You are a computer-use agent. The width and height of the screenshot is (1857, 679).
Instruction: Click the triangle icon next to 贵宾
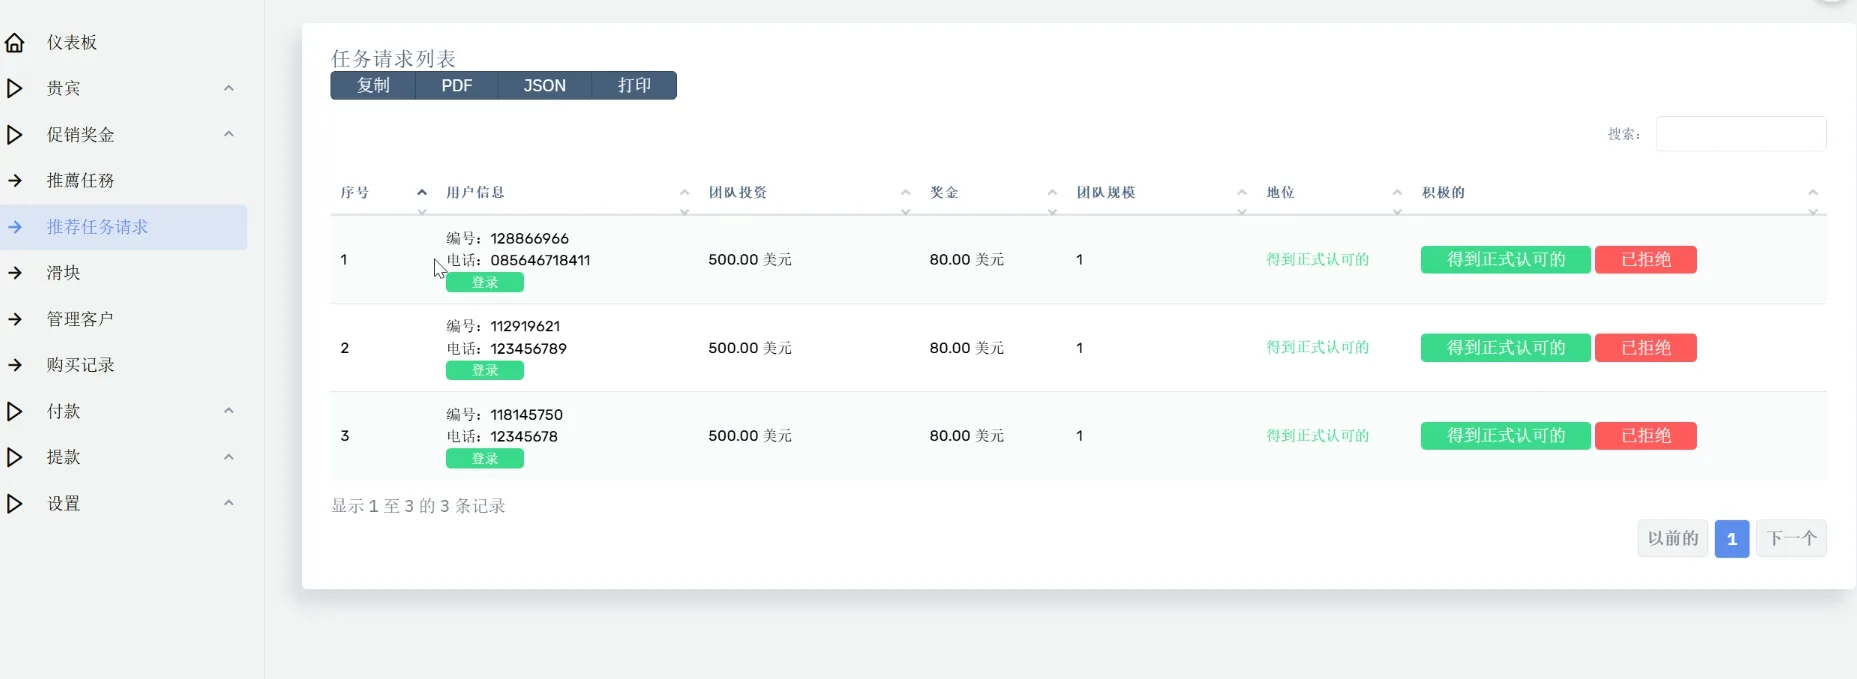15,89
